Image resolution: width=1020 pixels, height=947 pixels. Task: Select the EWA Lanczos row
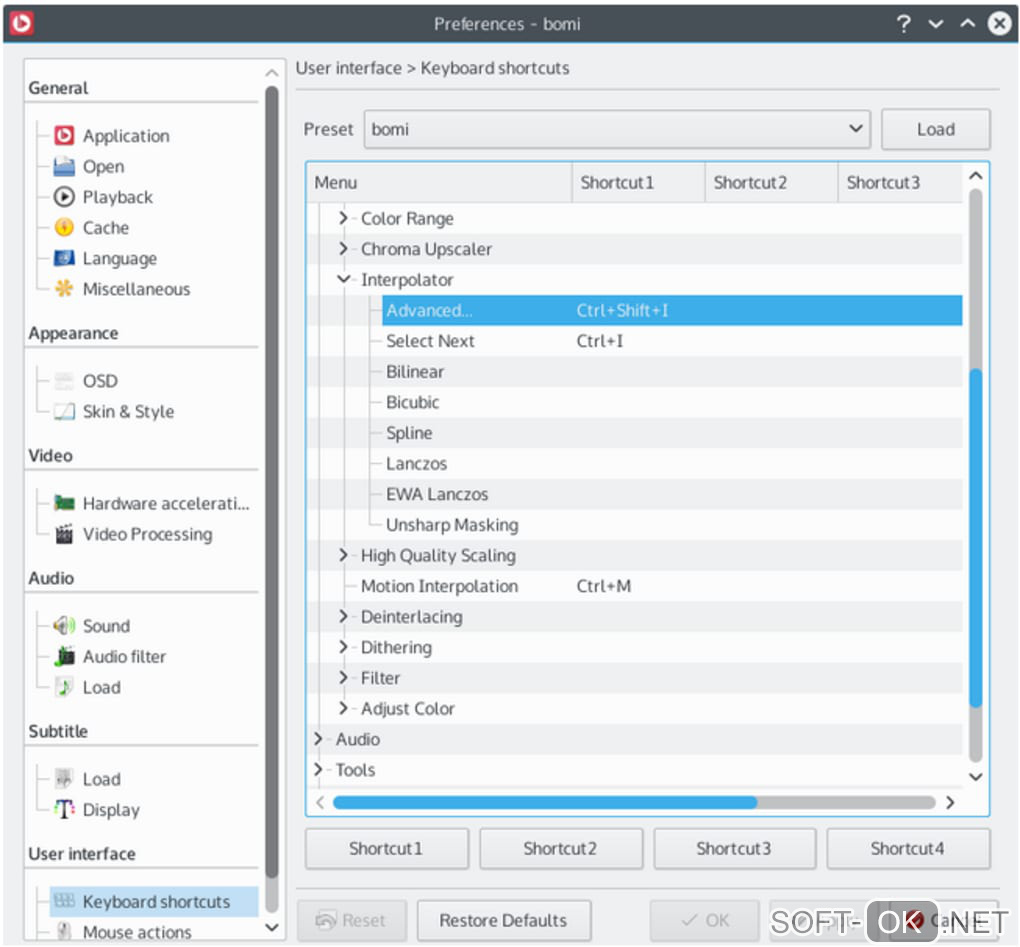[x=672, y=494]
